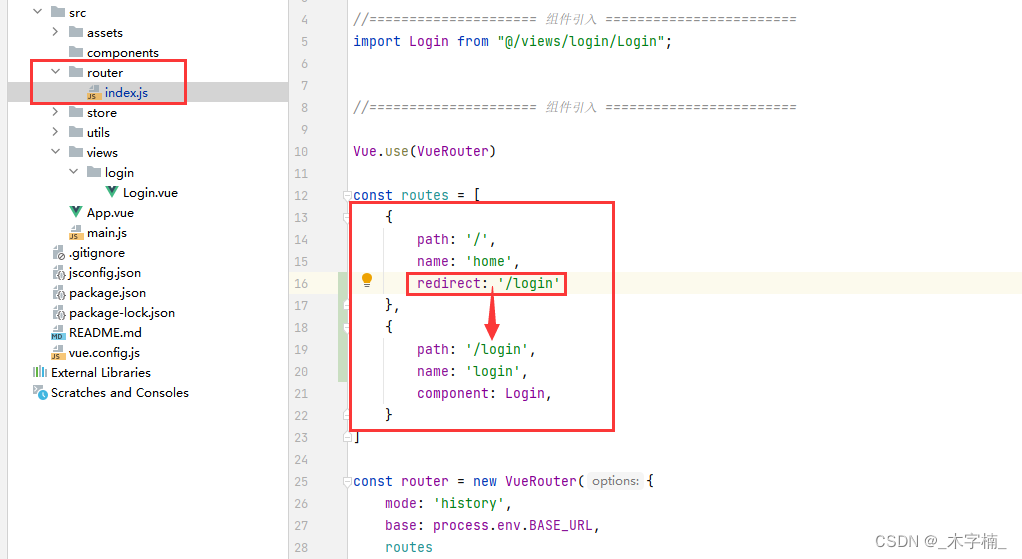Viewport: 1022px width, 559px height.
Task: Select the components folder label
Action: (x=123, y=52)
